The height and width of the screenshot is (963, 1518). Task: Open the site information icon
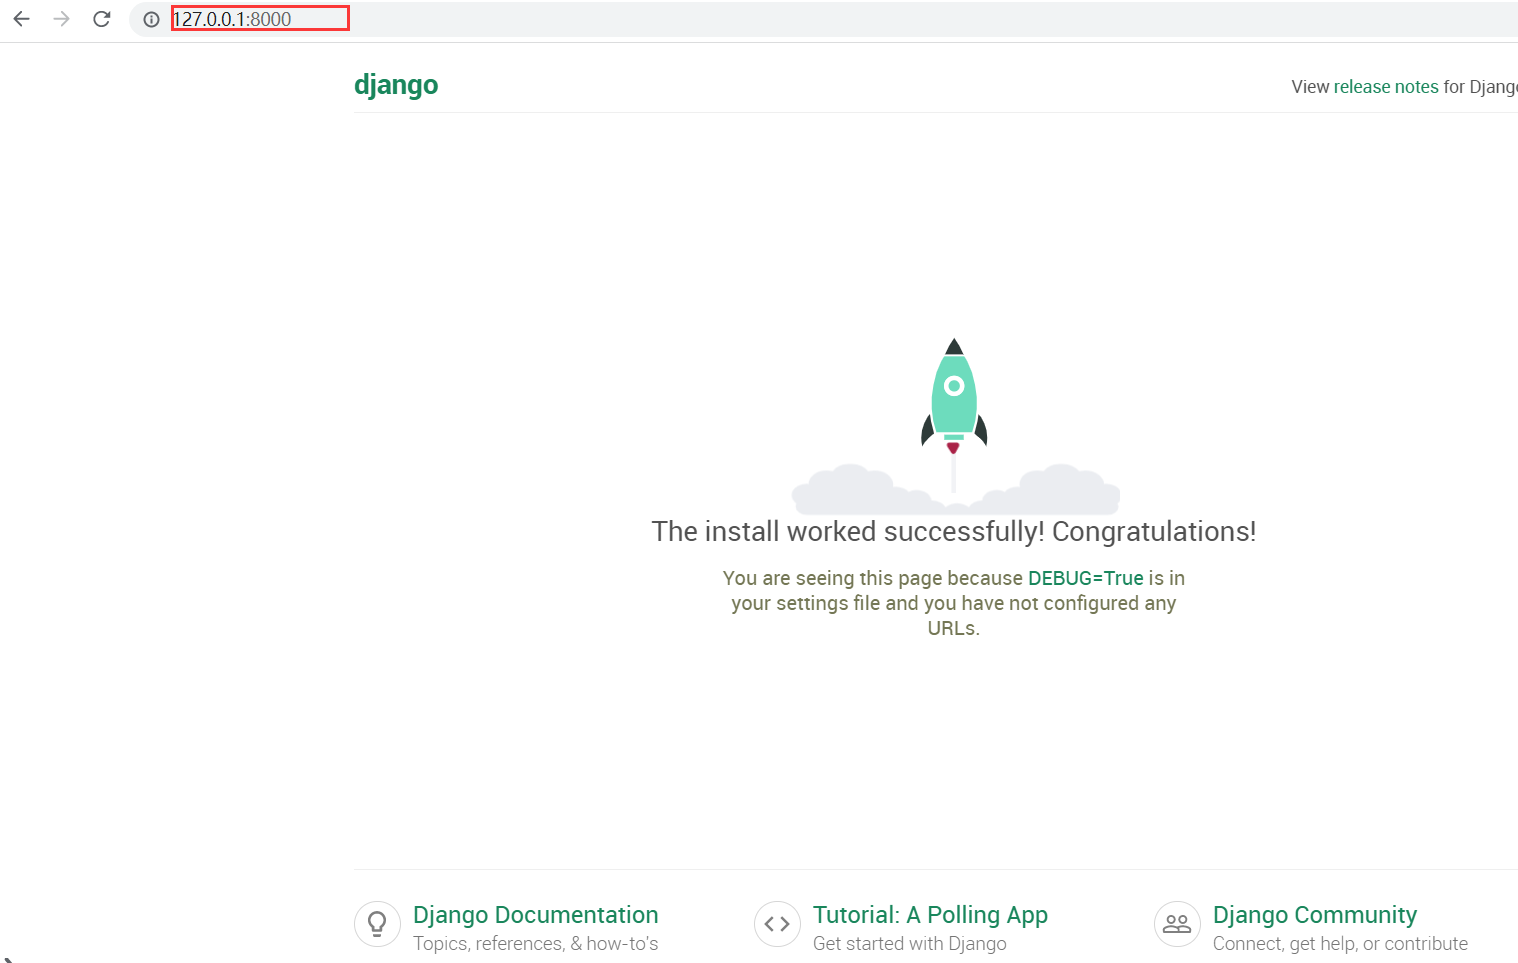151,19
